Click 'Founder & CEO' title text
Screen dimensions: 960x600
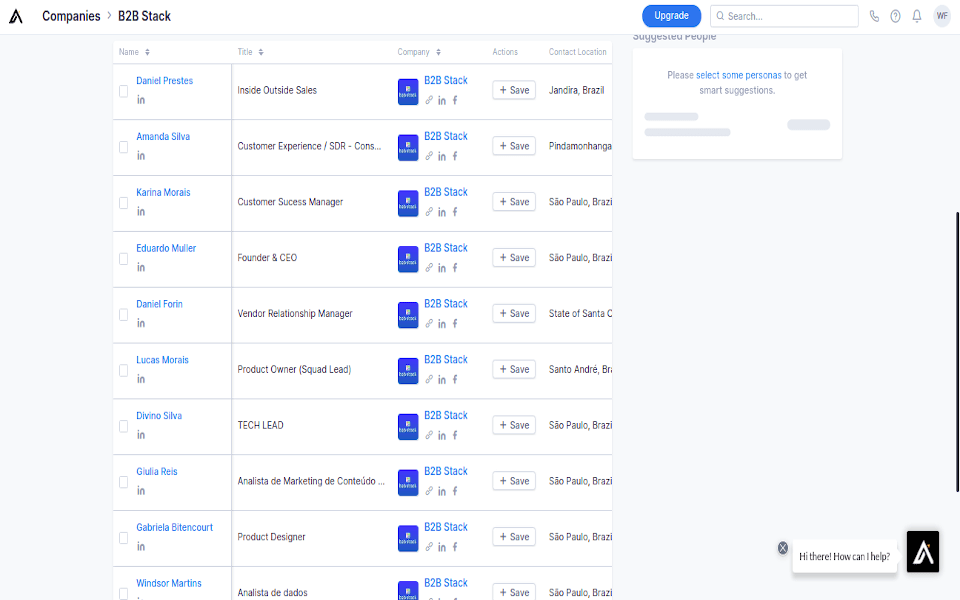(x=268, y=258)
